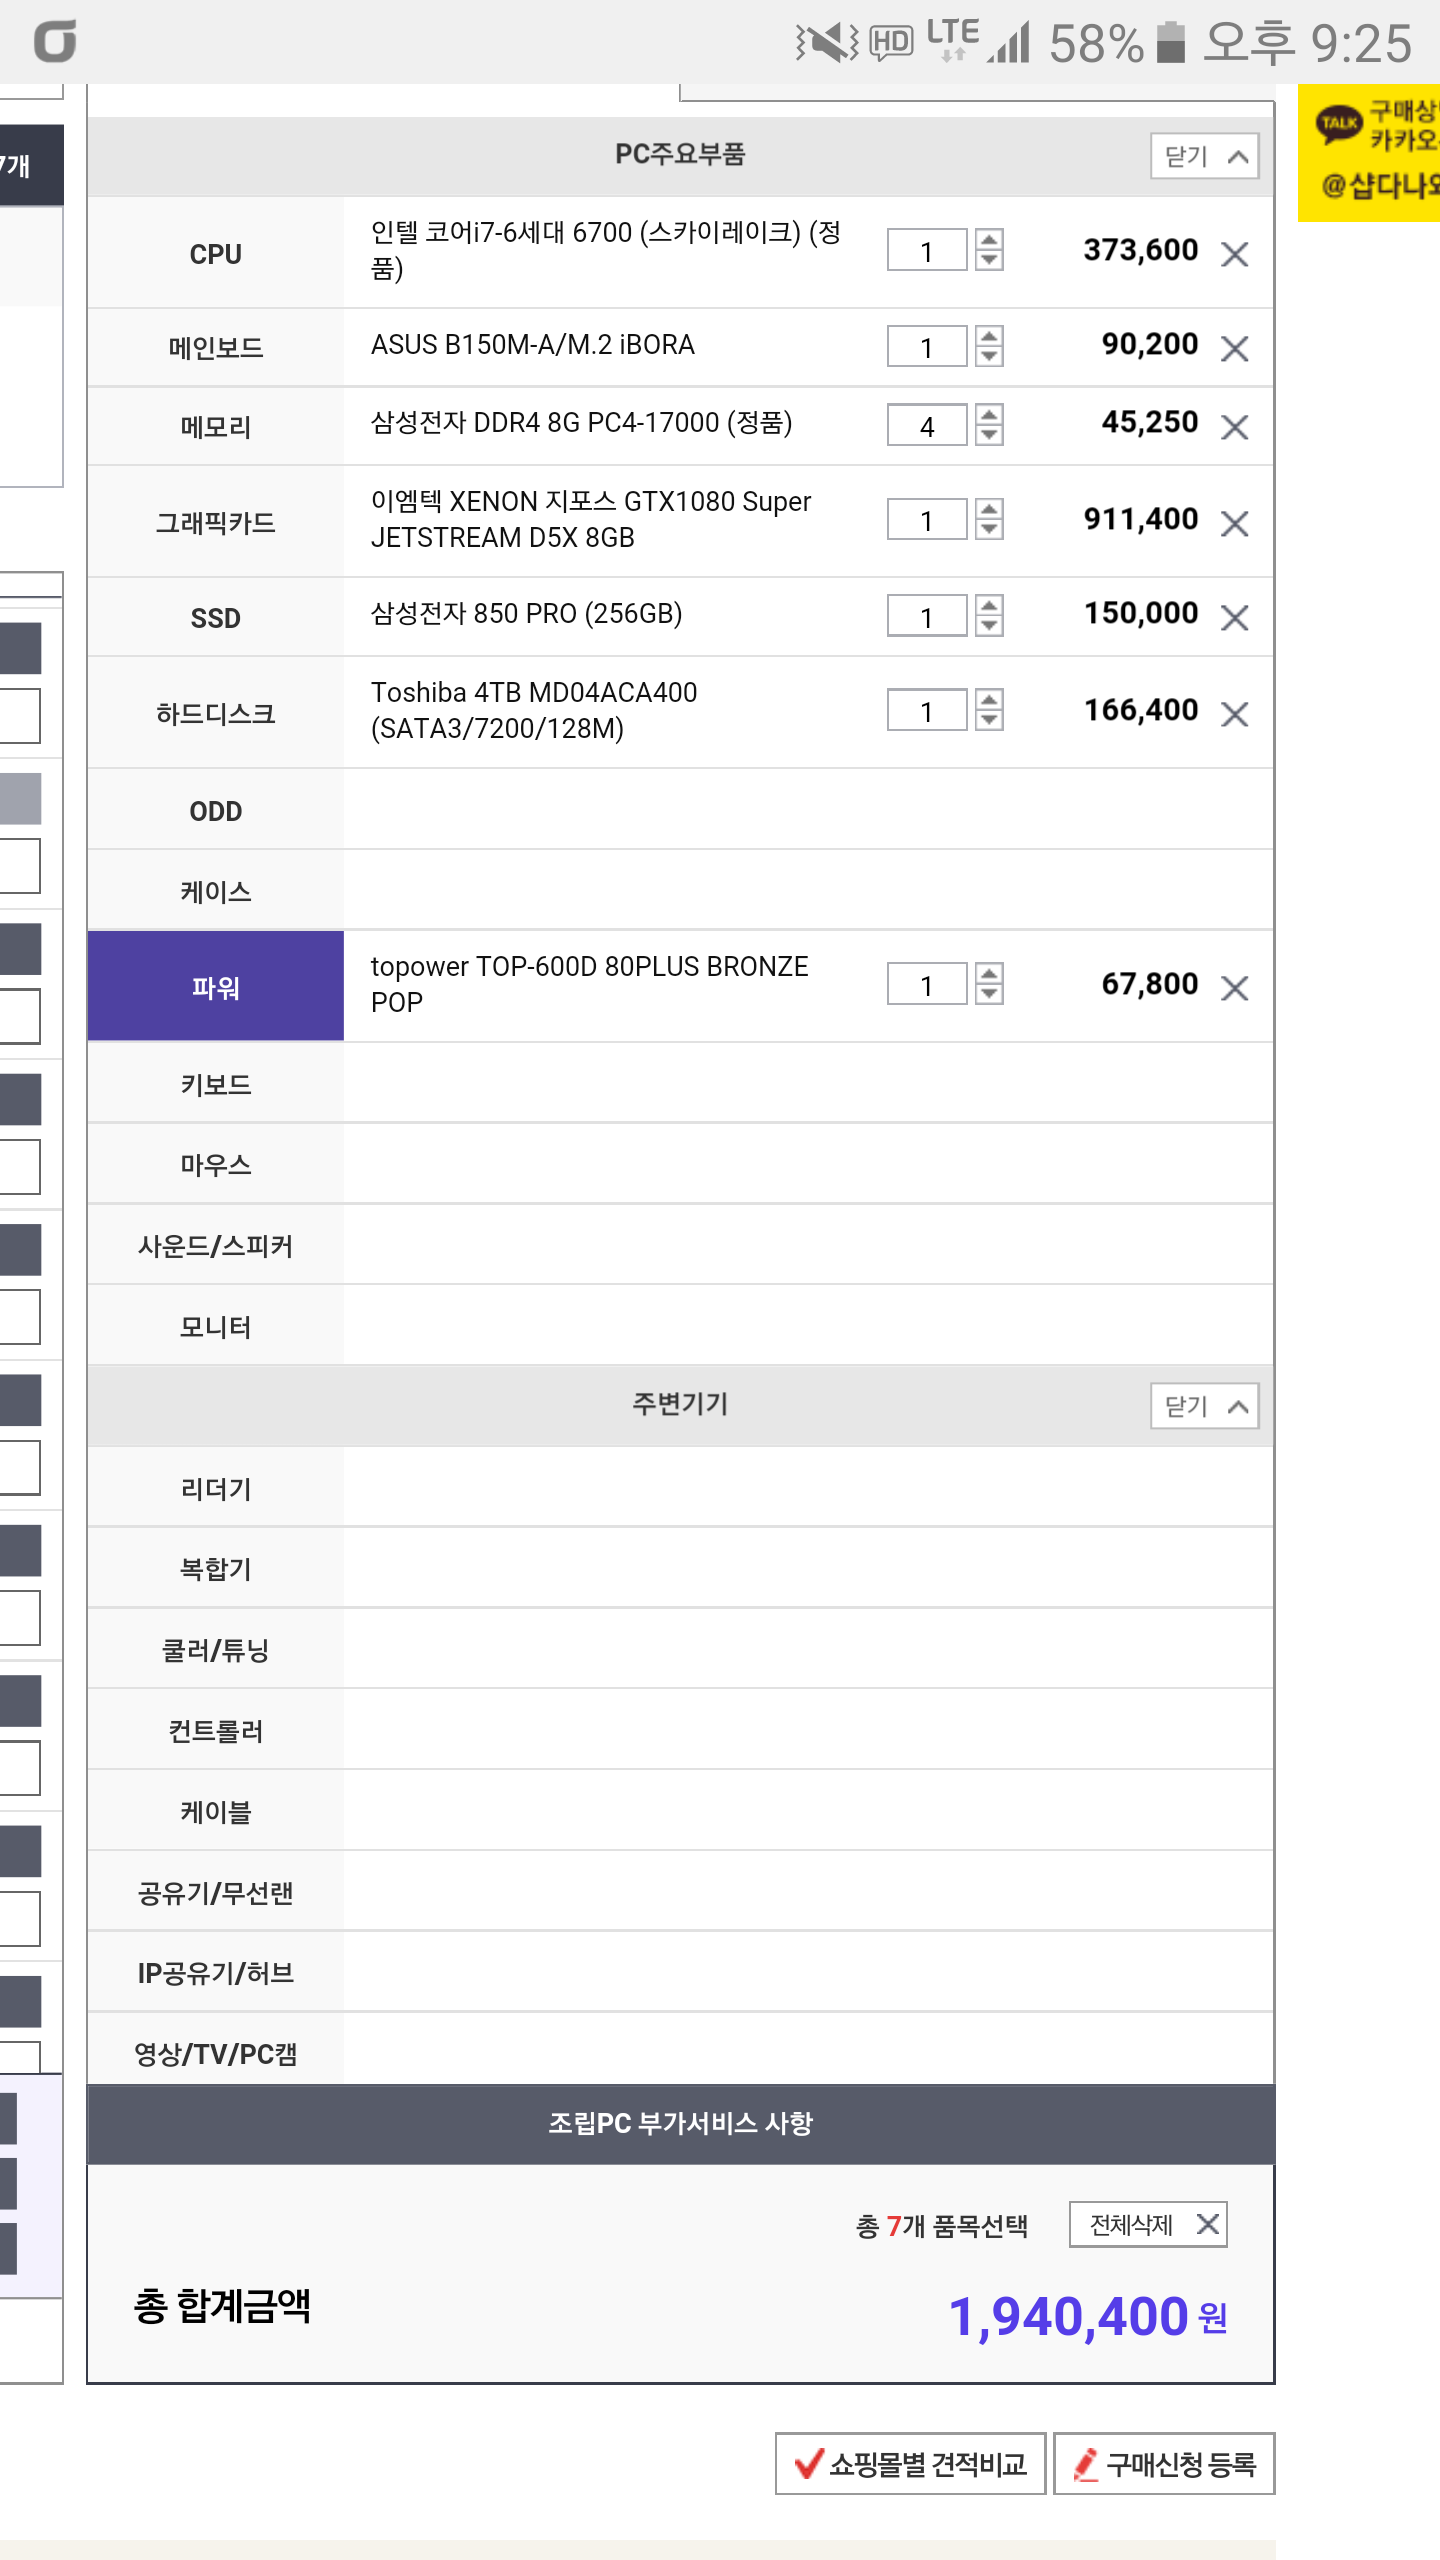Increase SSD quantity with the up arrow
The width and height of the screenshot is (1440, 2560).
pos(989,604)
